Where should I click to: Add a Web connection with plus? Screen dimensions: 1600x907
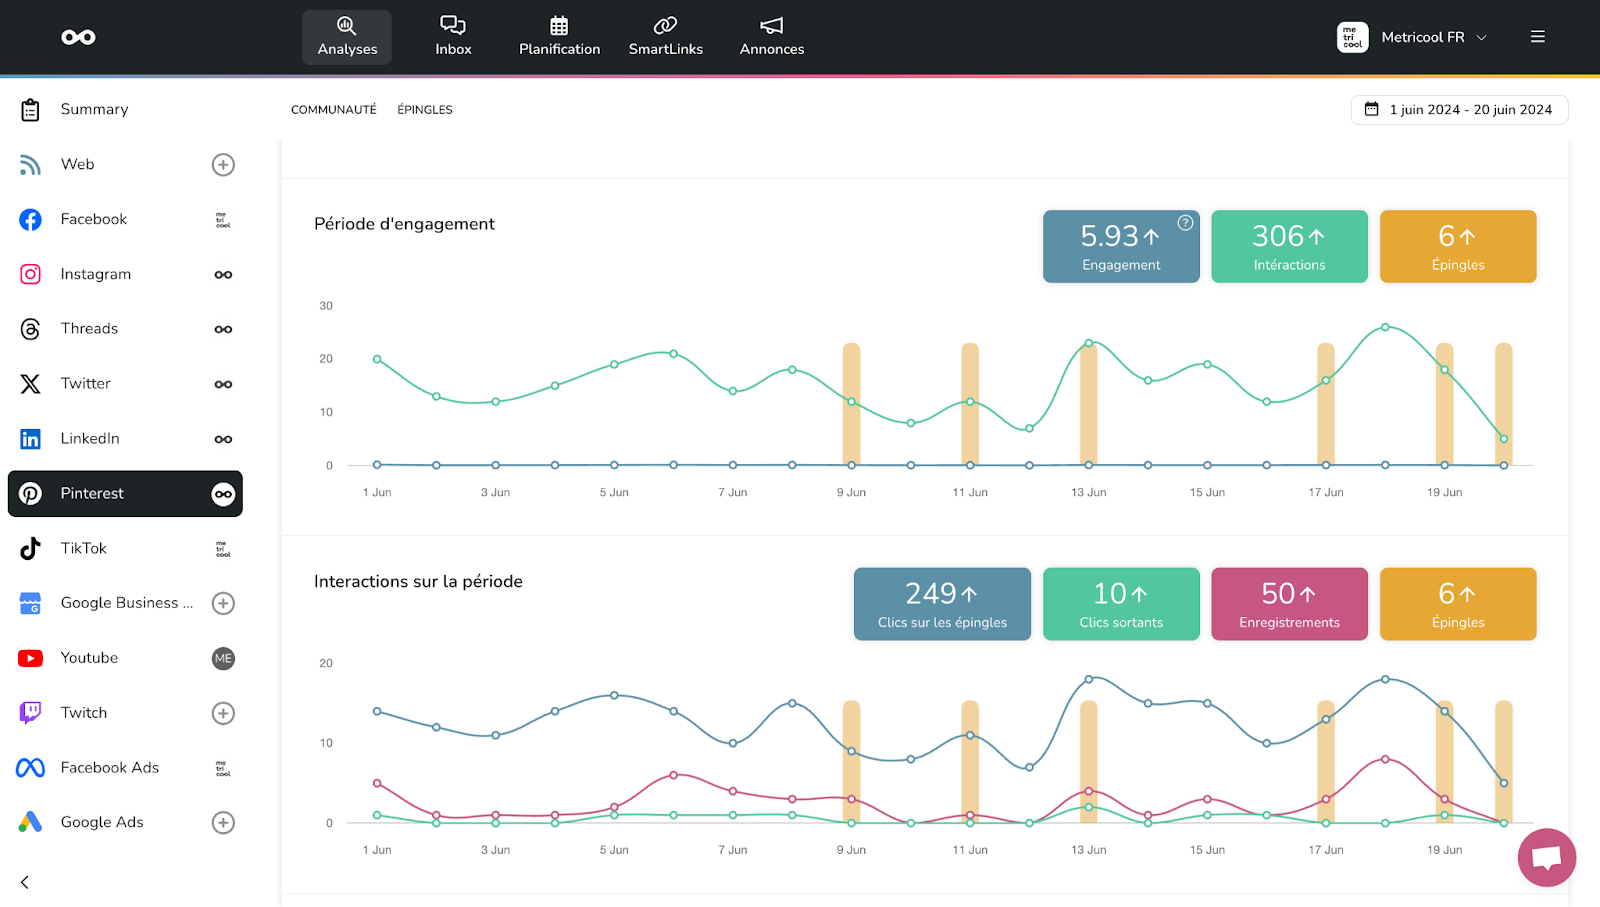coord(223,165)
